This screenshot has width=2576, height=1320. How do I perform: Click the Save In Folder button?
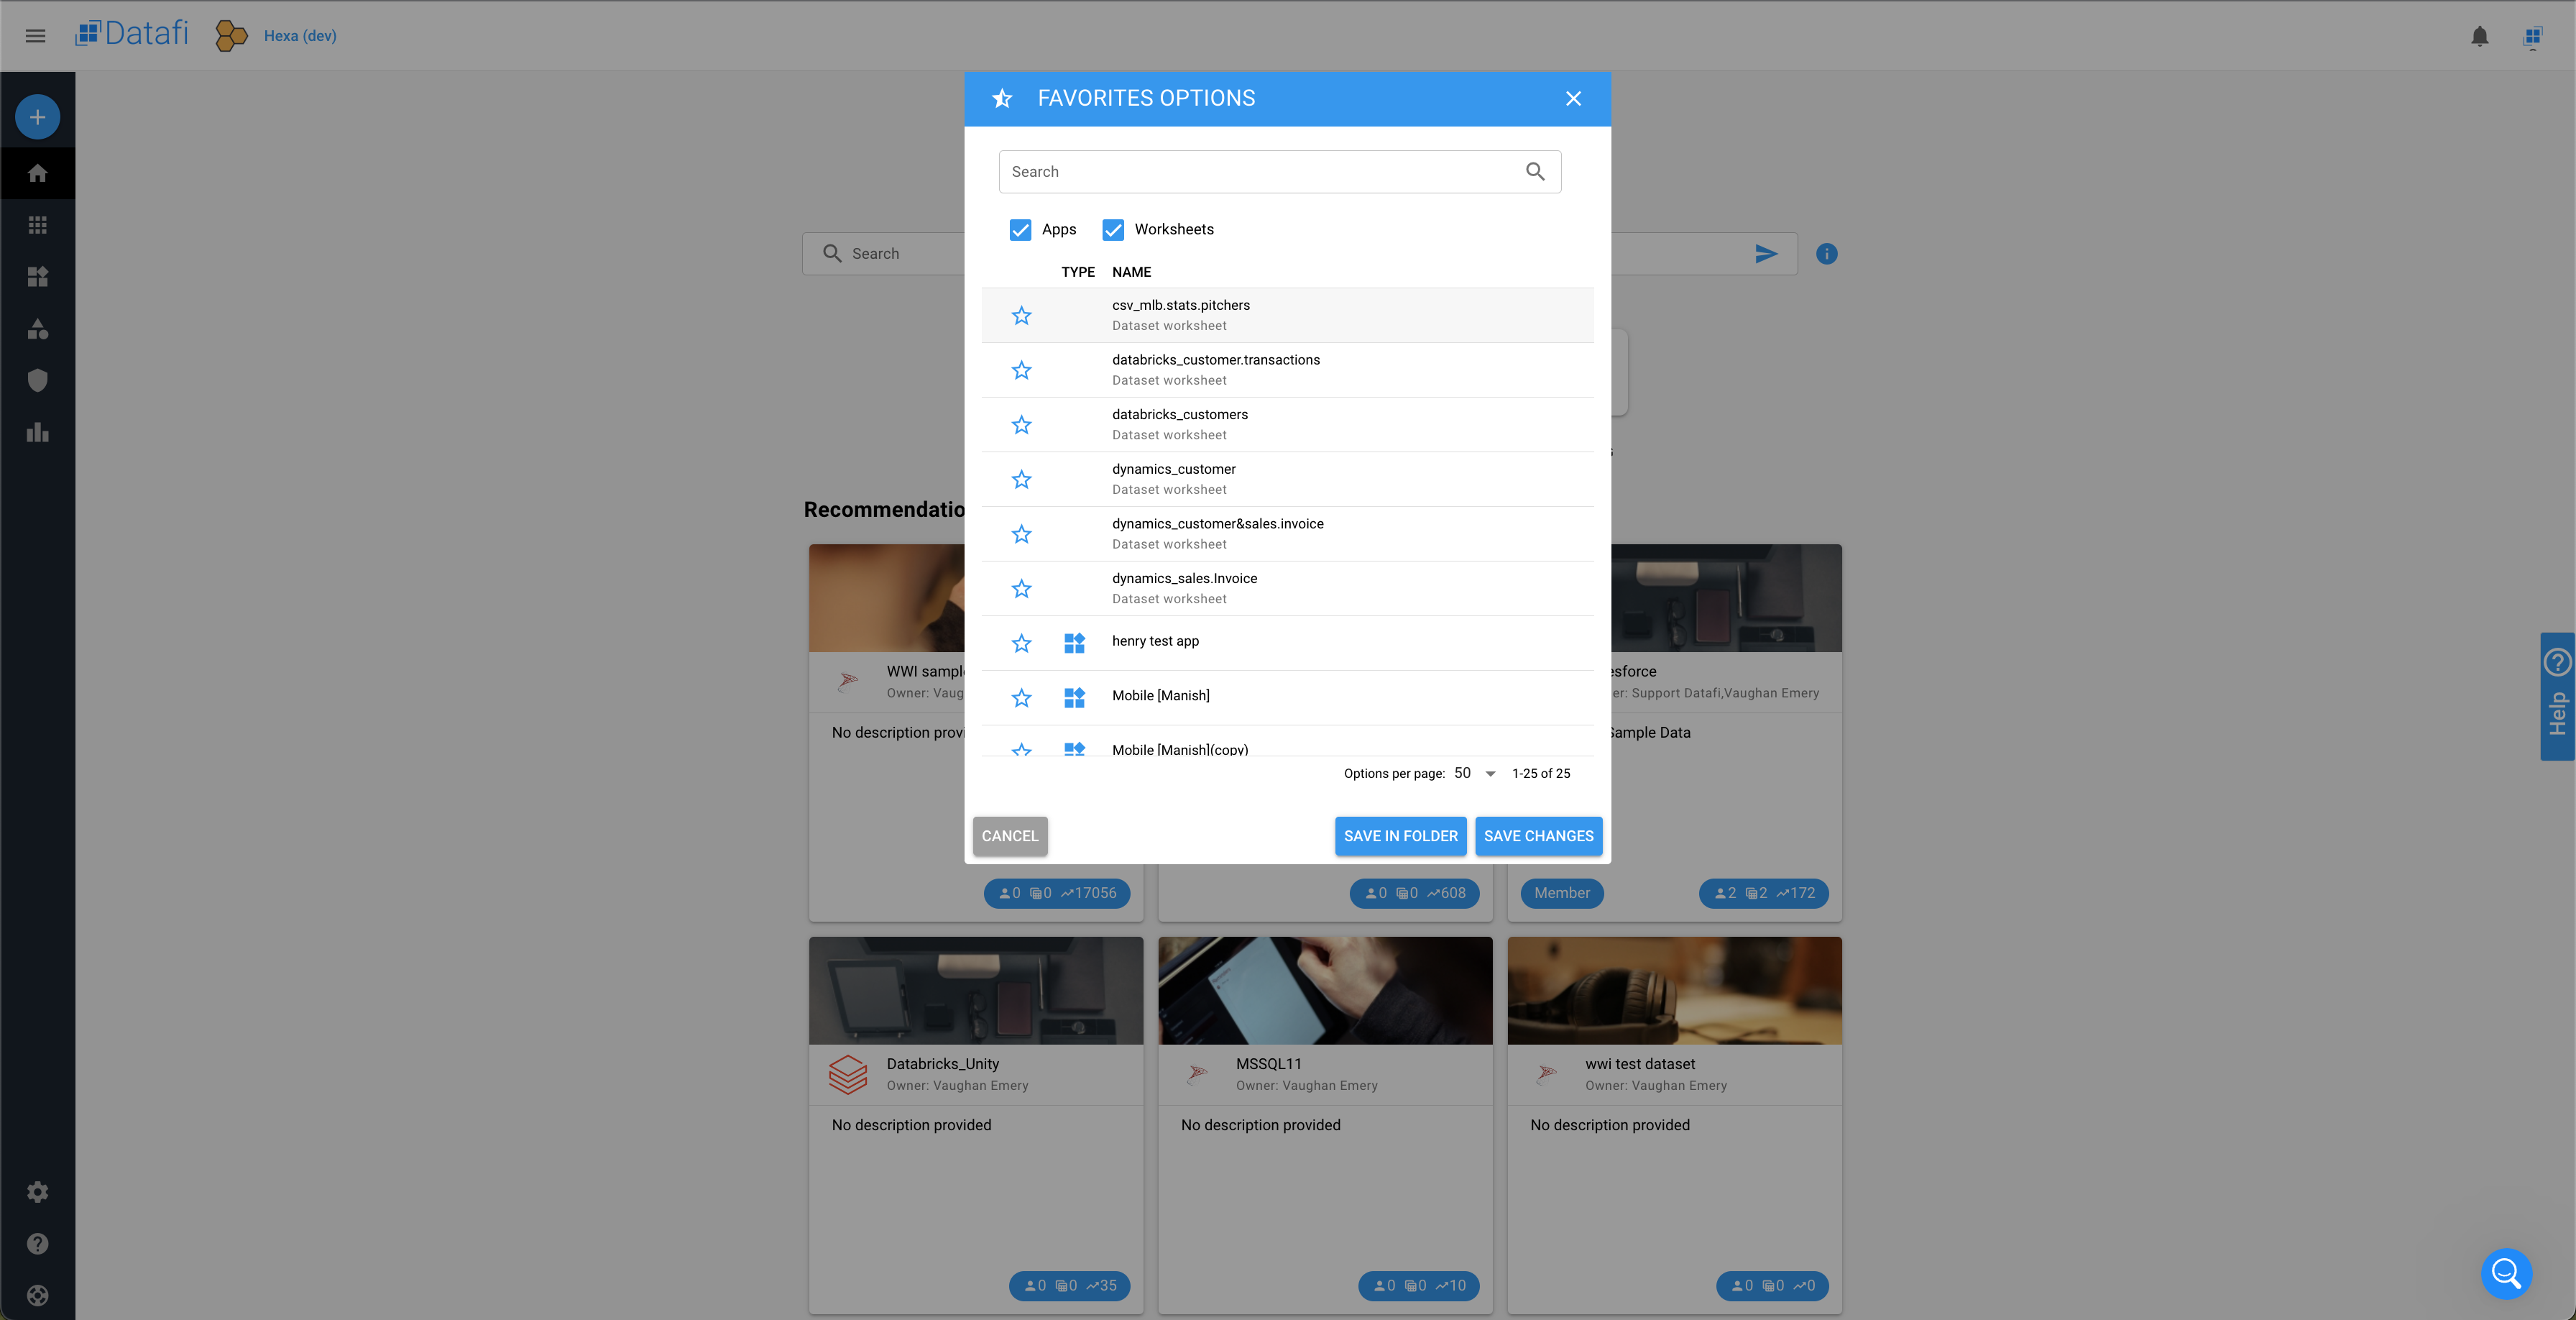tap(1399, 836)
